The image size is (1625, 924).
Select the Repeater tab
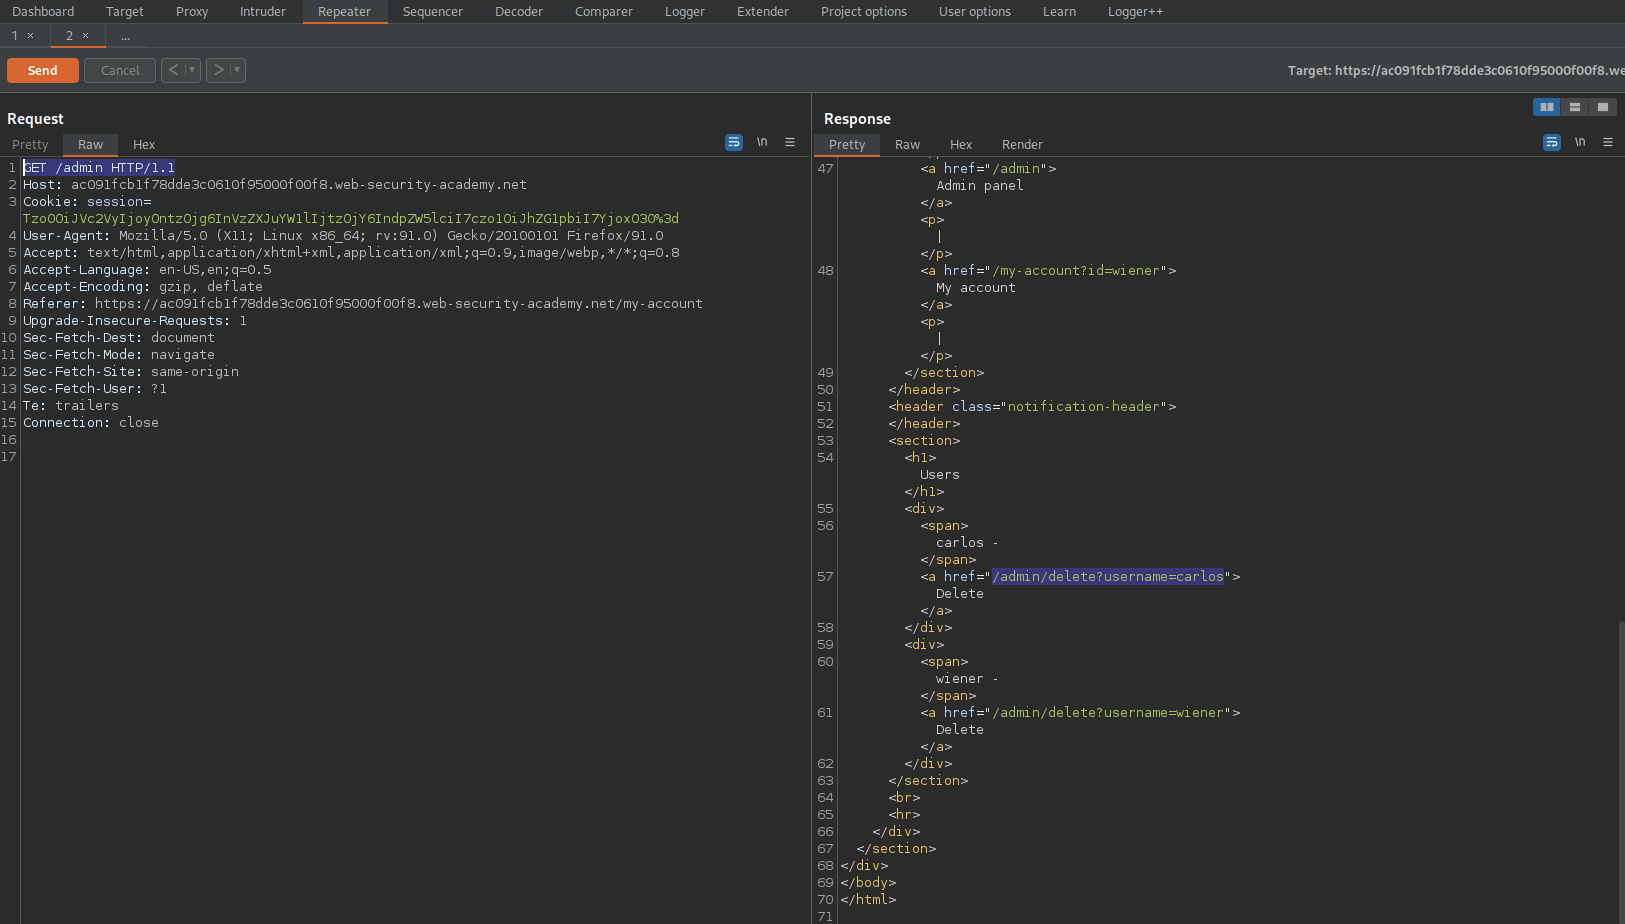[x=345, y=12]
